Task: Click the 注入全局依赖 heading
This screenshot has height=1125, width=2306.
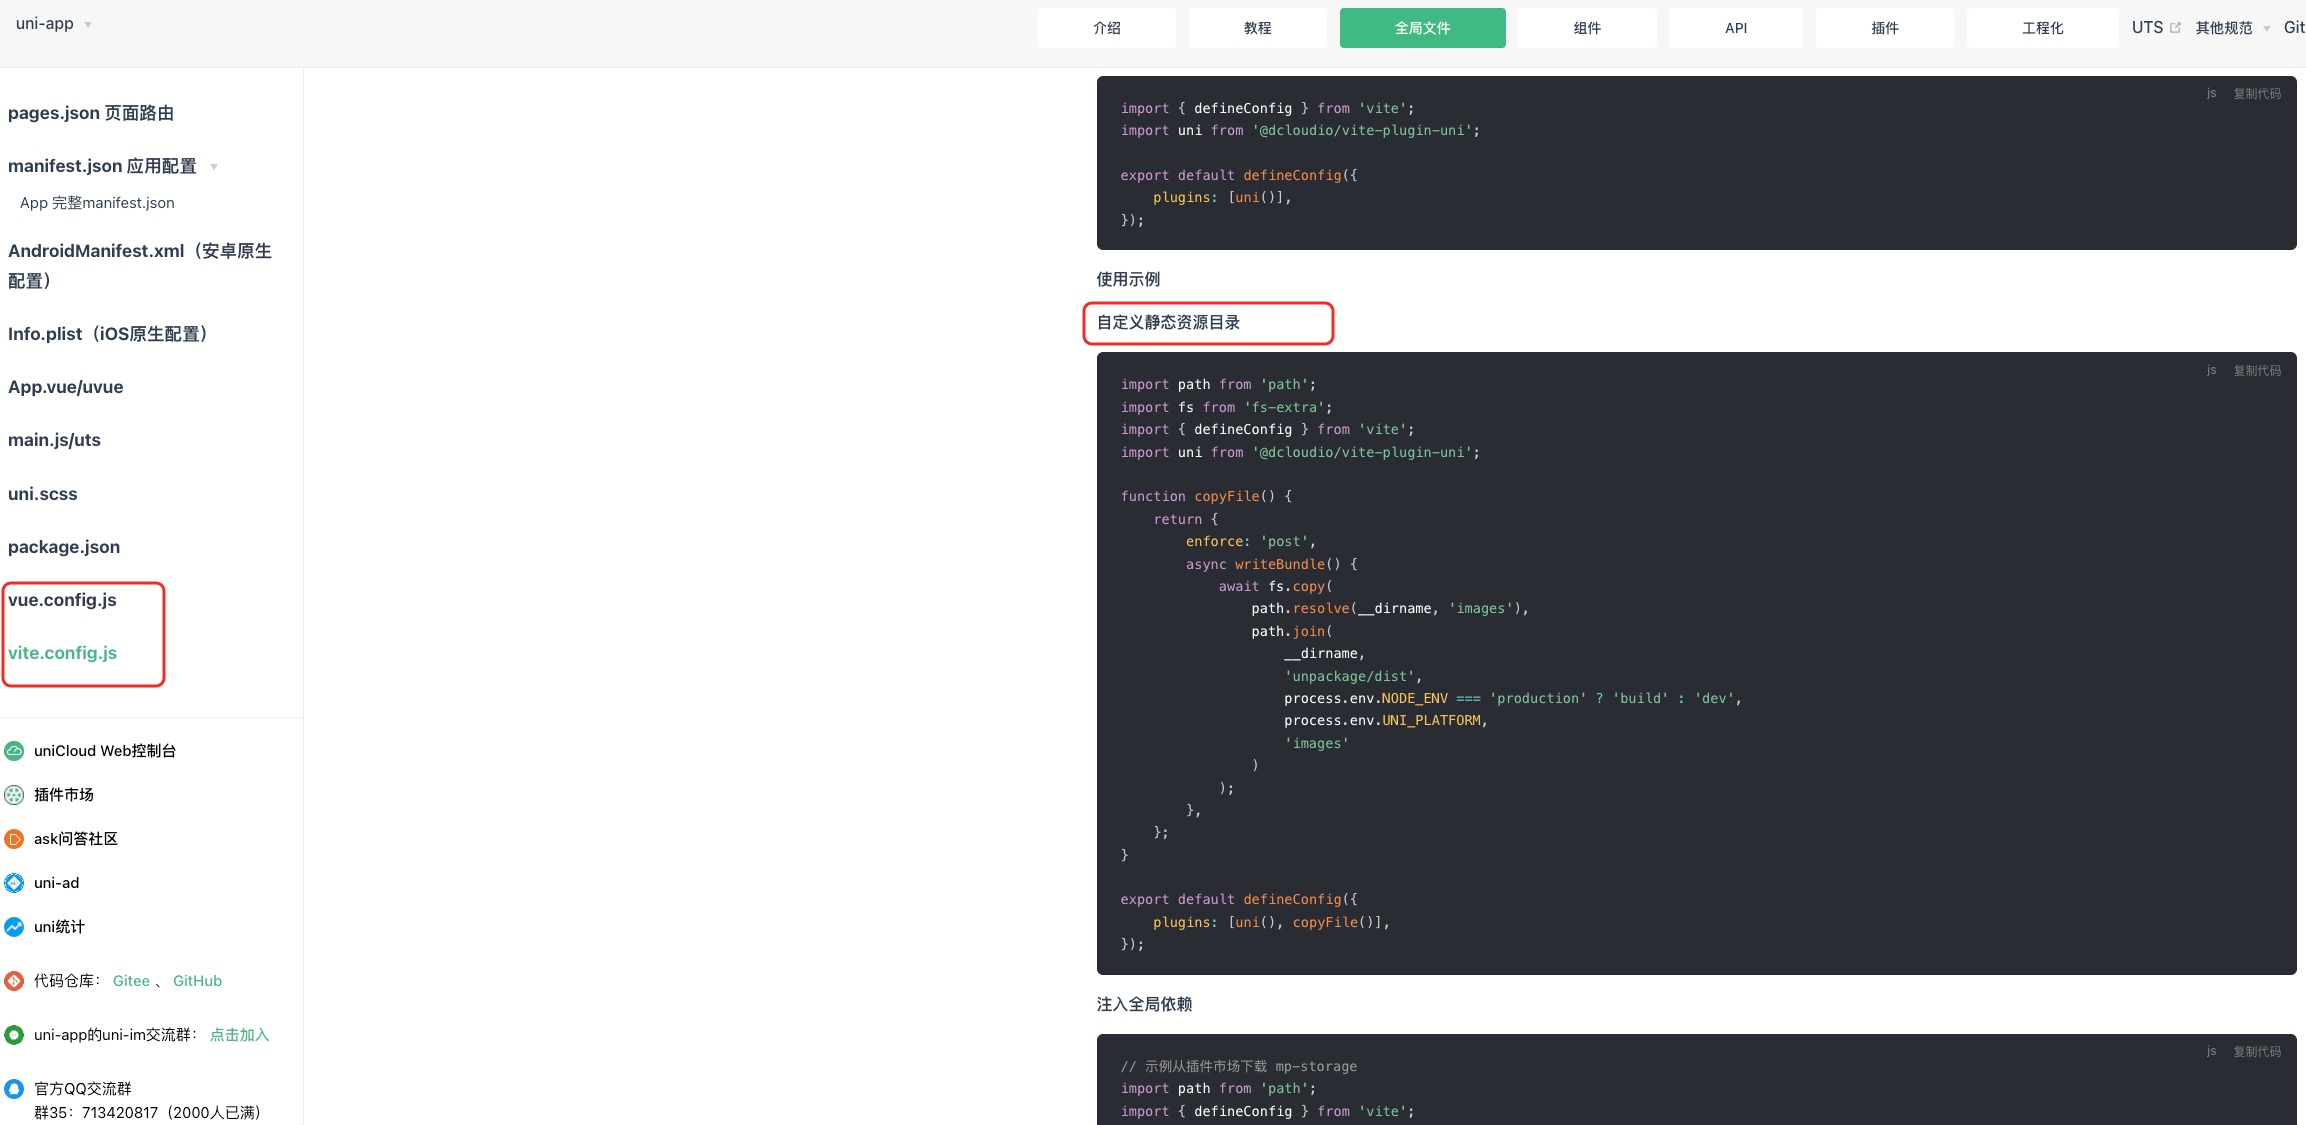Action: point(1144,1005)
